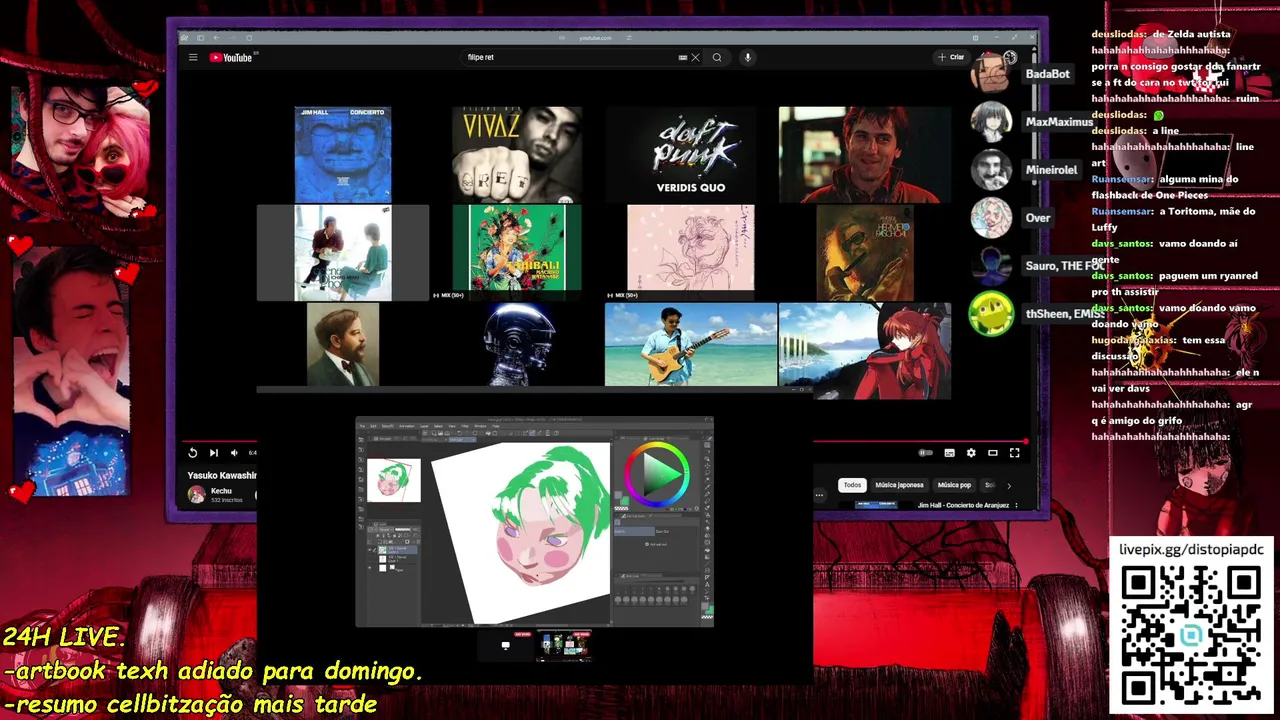Toggle the autoplay switch in the player
The width and height of the screenshot is (1280, 720).
(x=926, y=453)
